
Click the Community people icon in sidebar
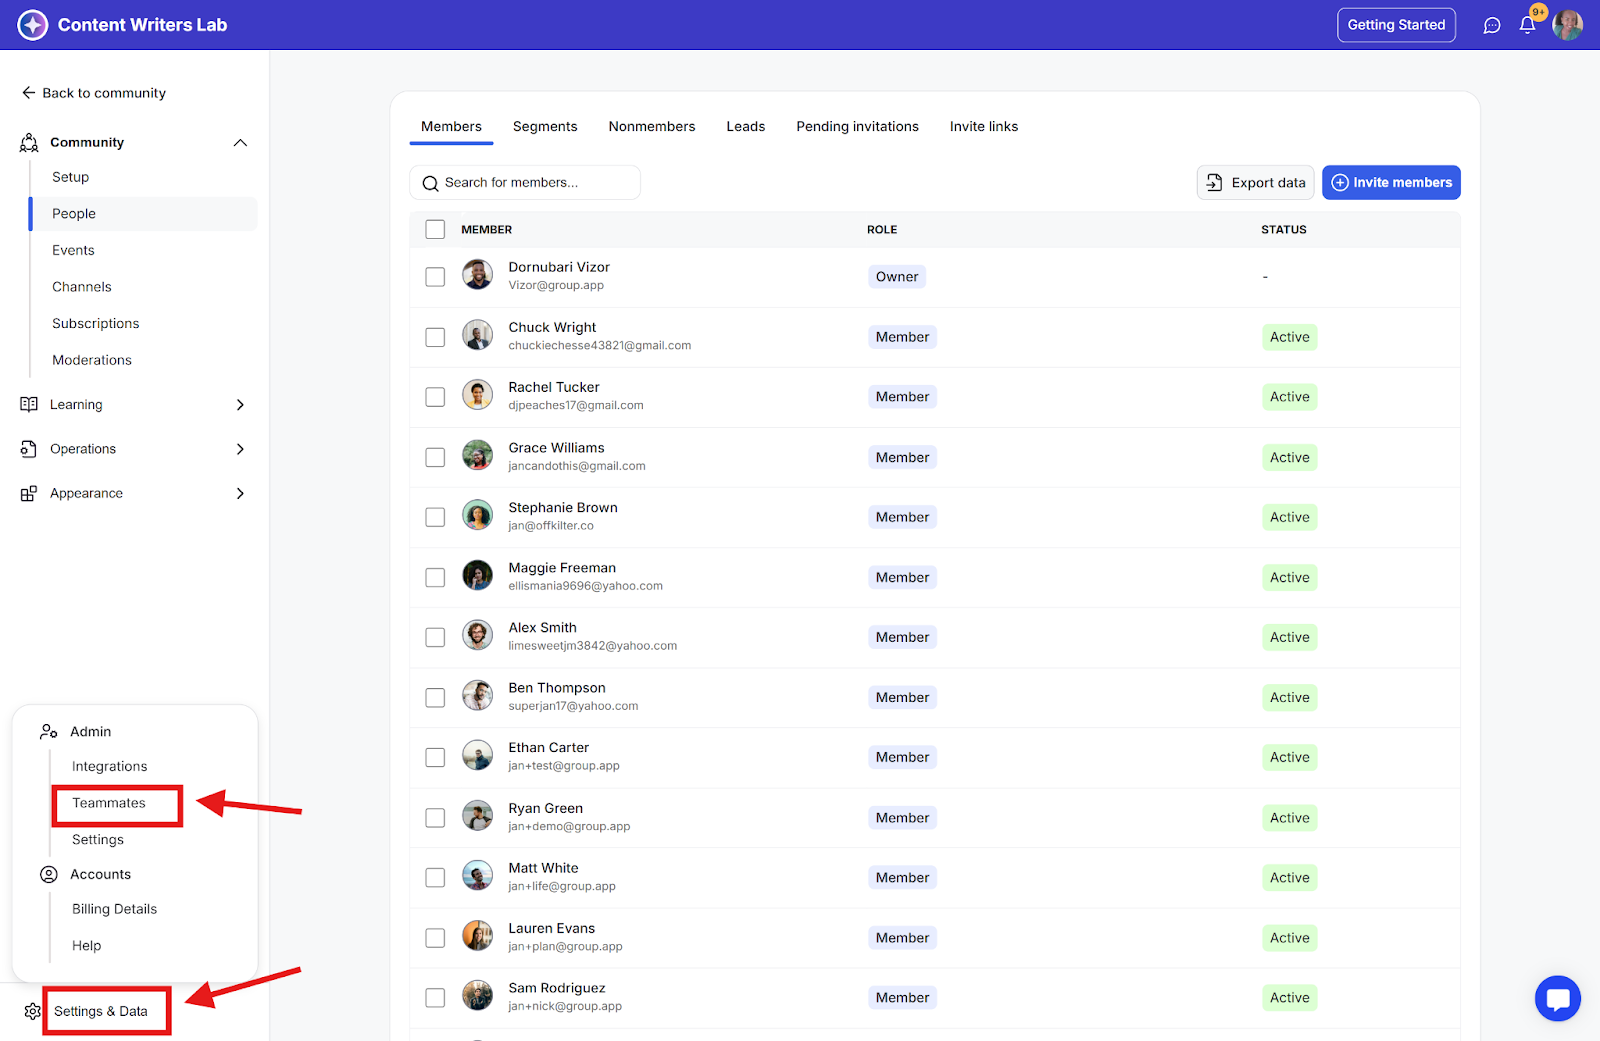(29, 143)
